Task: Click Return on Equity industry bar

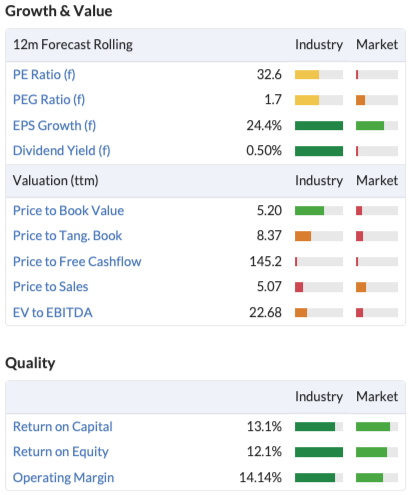Action: coord(319,452)
